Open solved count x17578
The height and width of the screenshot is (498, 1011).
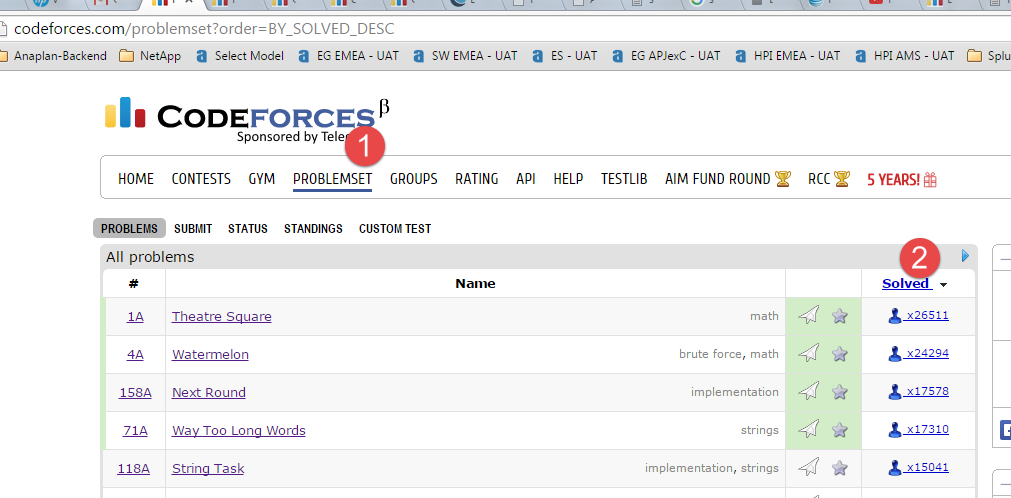[x=928, y=392]
